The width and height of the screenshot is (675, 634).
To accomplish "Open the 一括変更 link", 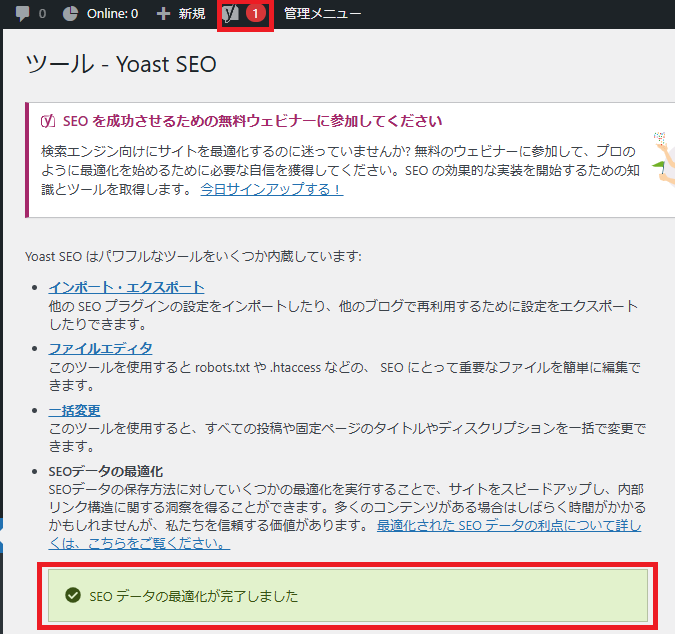I will [74, 410].
